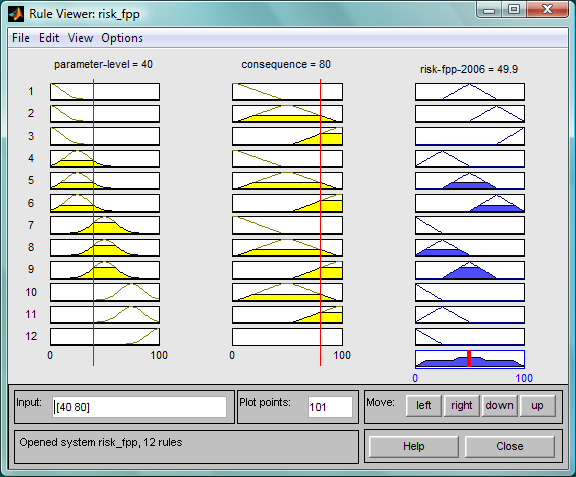Screen dimensions: 576x477
Task: Move plots with the down button
Action: tap(500, 406)
